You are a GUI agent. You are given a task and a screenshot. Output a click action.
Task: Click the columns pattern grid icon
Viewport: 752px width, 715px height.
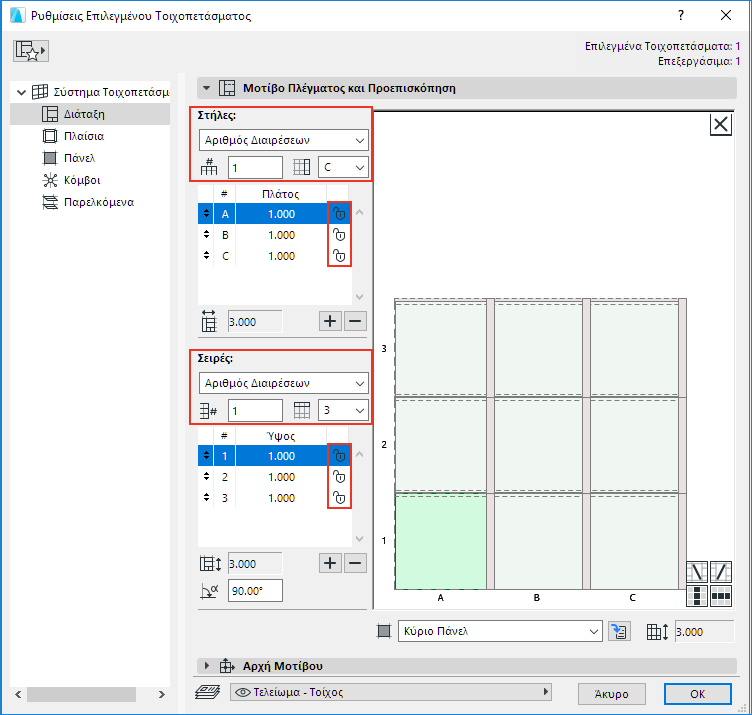(302, 167)
